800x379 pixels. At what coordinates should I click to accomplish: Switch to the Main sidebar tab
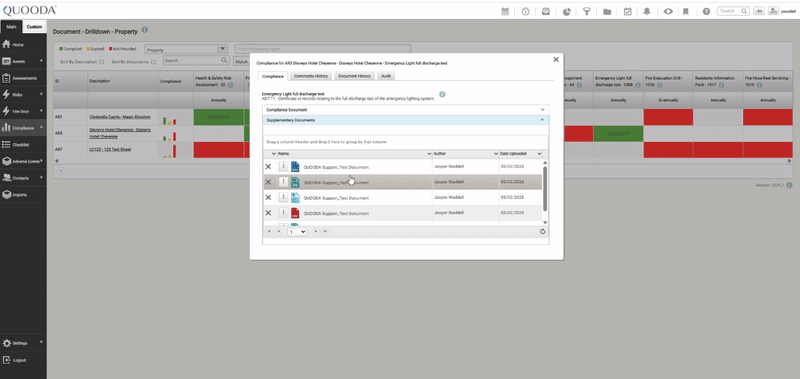coord(11,27)
